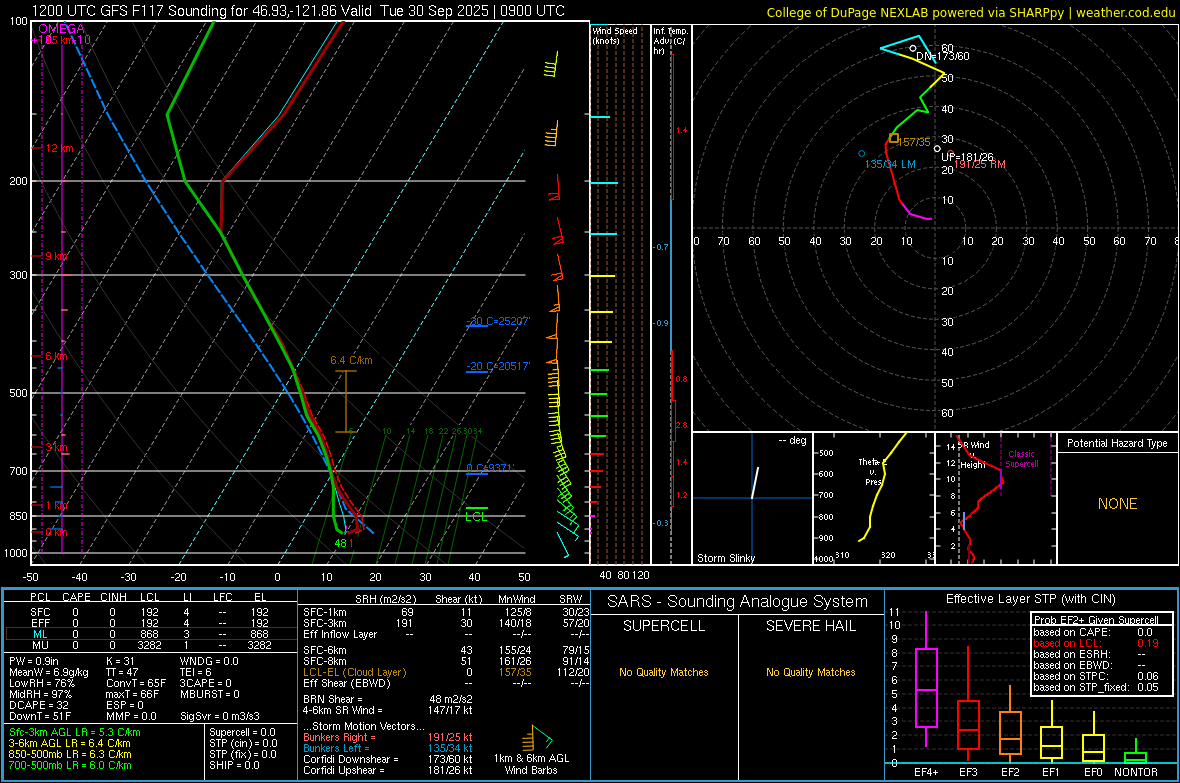Click the 'CINH' column header

click(x=113, y=597)
